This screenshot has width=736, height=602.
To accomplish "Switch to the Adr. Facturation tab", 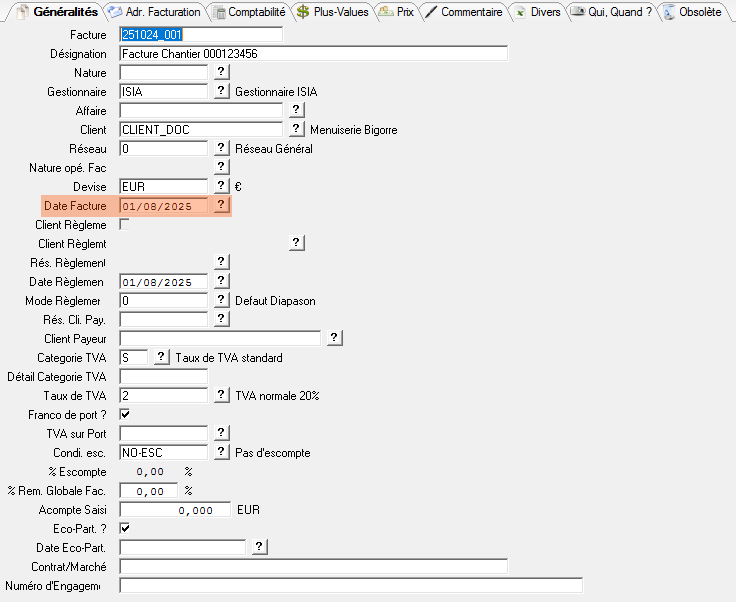I will tap(155, 12).
